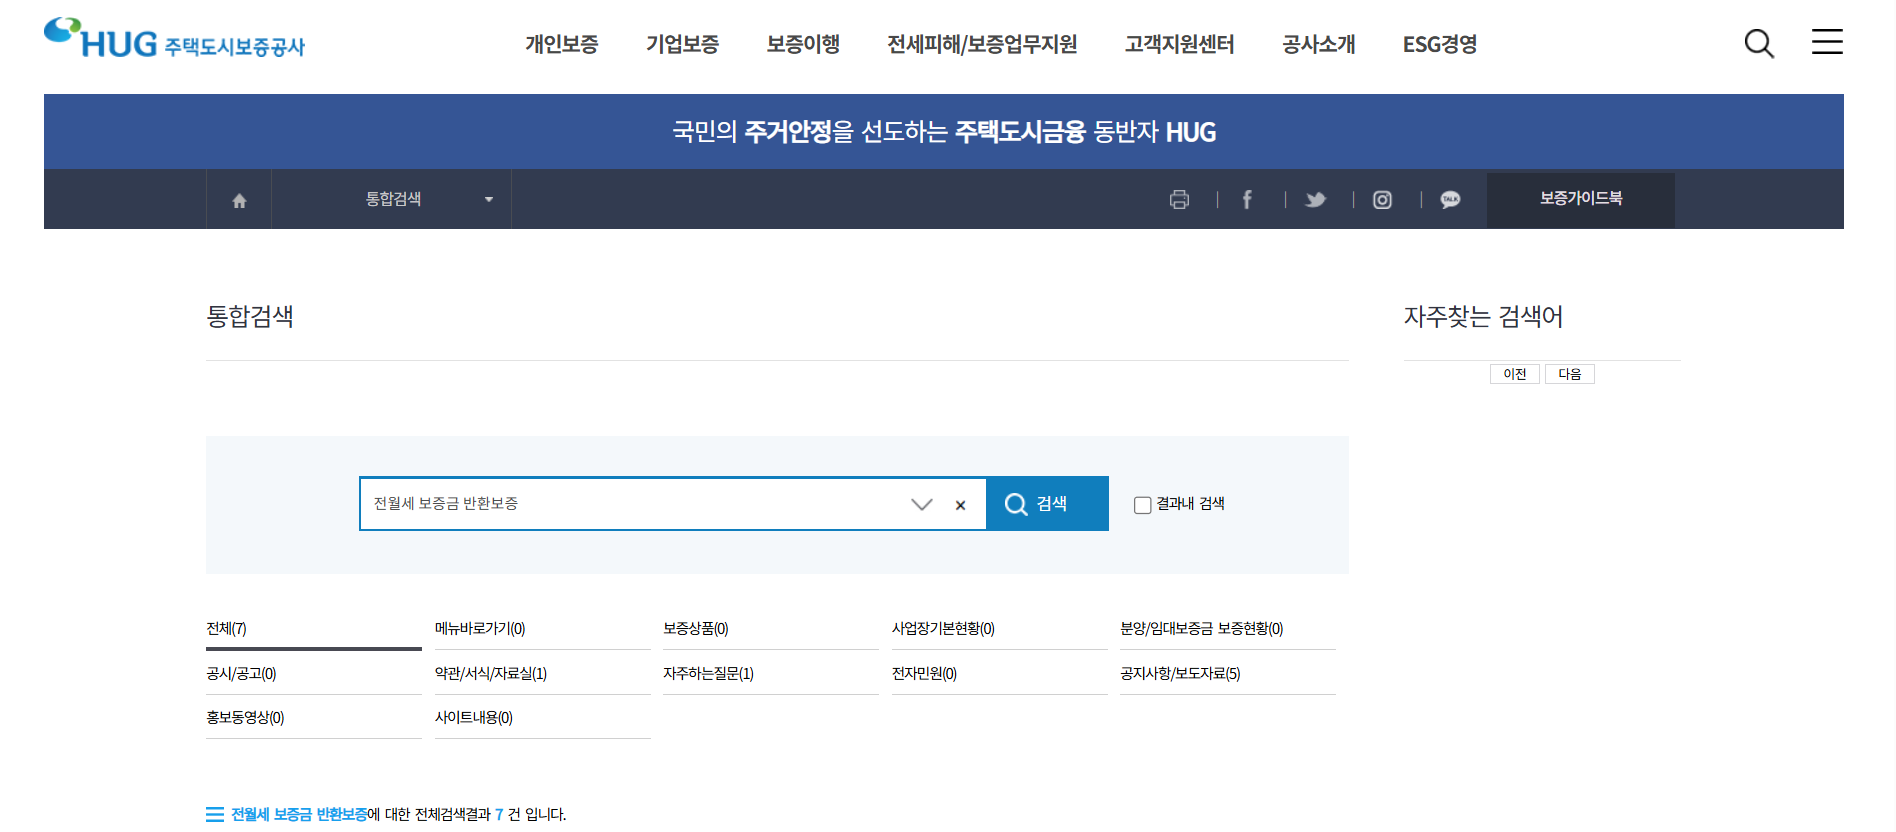Open the site search magnifier icon

(x=1759, y=43)
